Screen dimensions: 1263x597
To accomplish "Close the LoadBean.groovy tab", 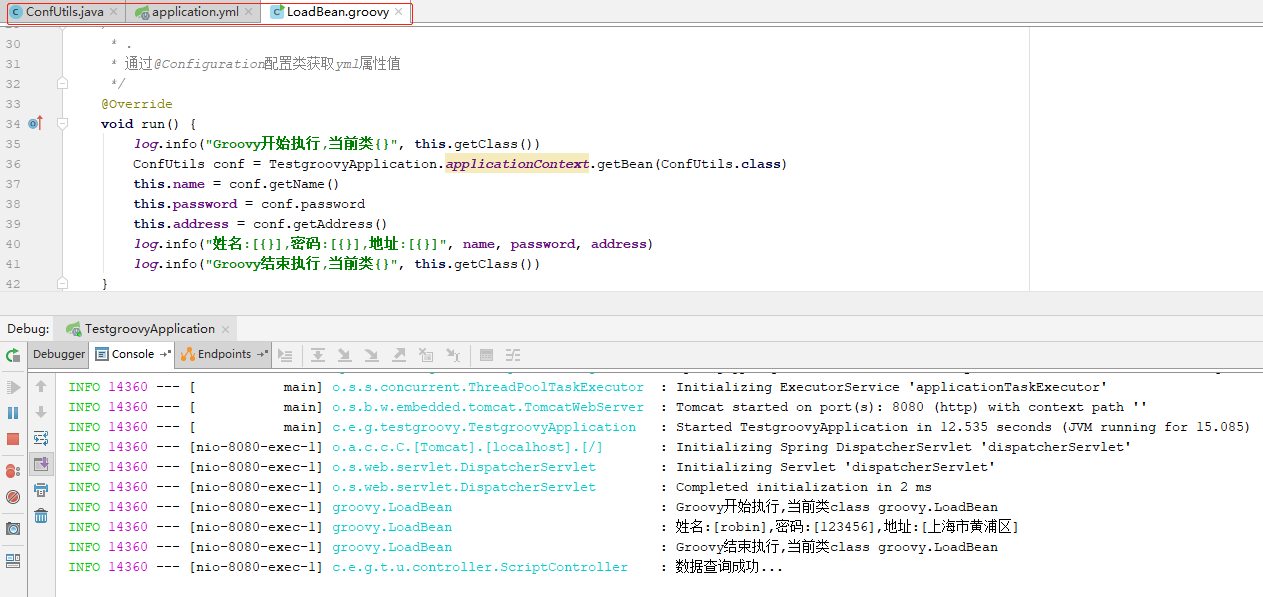I will click(x=399, y=13).
